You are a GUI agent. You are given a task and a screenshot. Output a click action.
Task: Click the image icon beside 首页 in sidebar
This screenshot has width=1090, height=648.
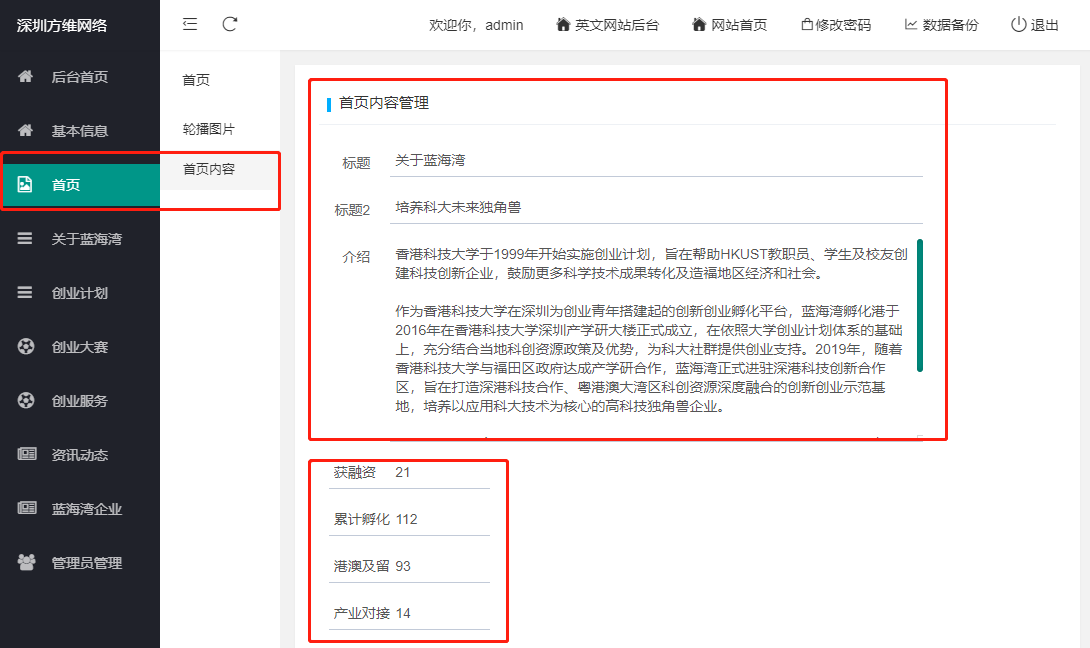[25, 184]
